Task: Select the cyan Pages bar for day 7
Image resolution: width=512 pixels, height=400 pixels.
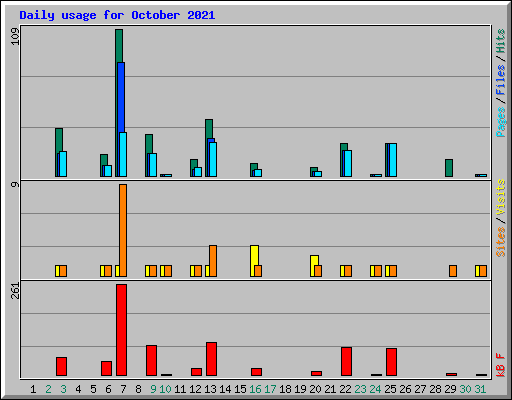Action: [x=123, y=154]
